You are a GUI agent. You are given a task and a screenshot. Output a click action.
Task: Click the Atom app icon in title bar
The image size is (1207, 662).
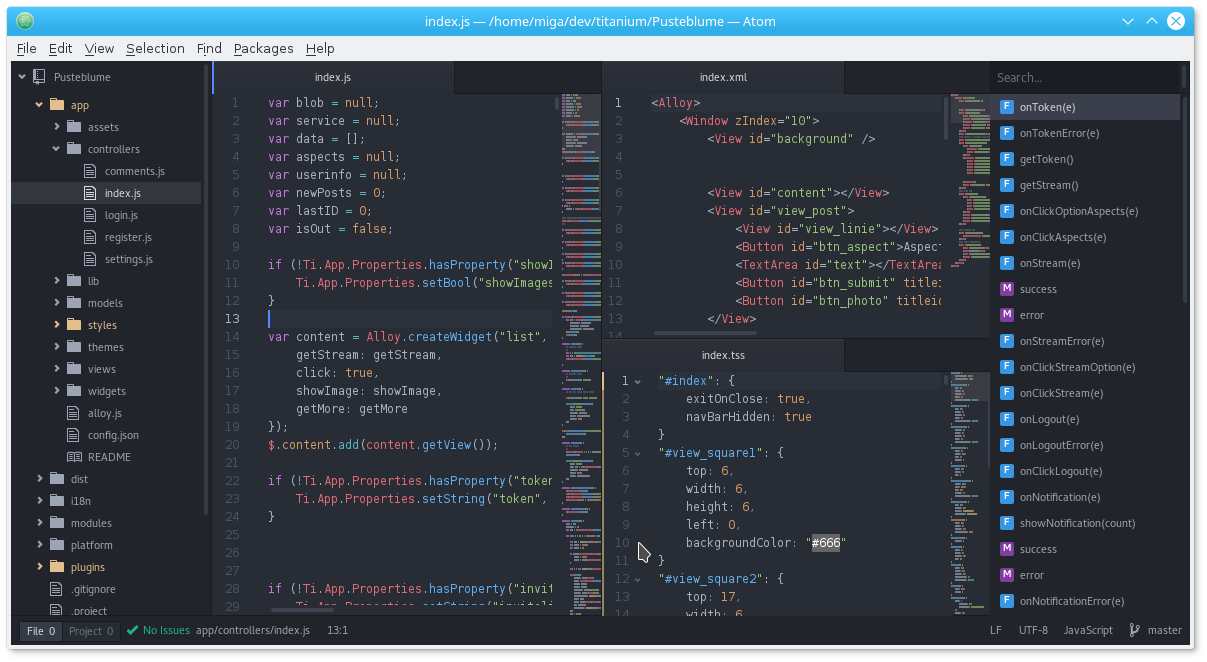[25, 21]
